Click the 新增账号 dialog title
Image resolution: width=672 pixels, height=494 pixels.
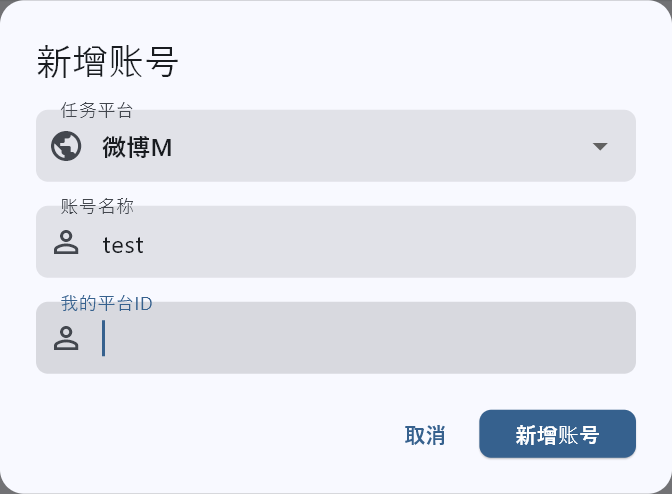[x=107, y=62]
